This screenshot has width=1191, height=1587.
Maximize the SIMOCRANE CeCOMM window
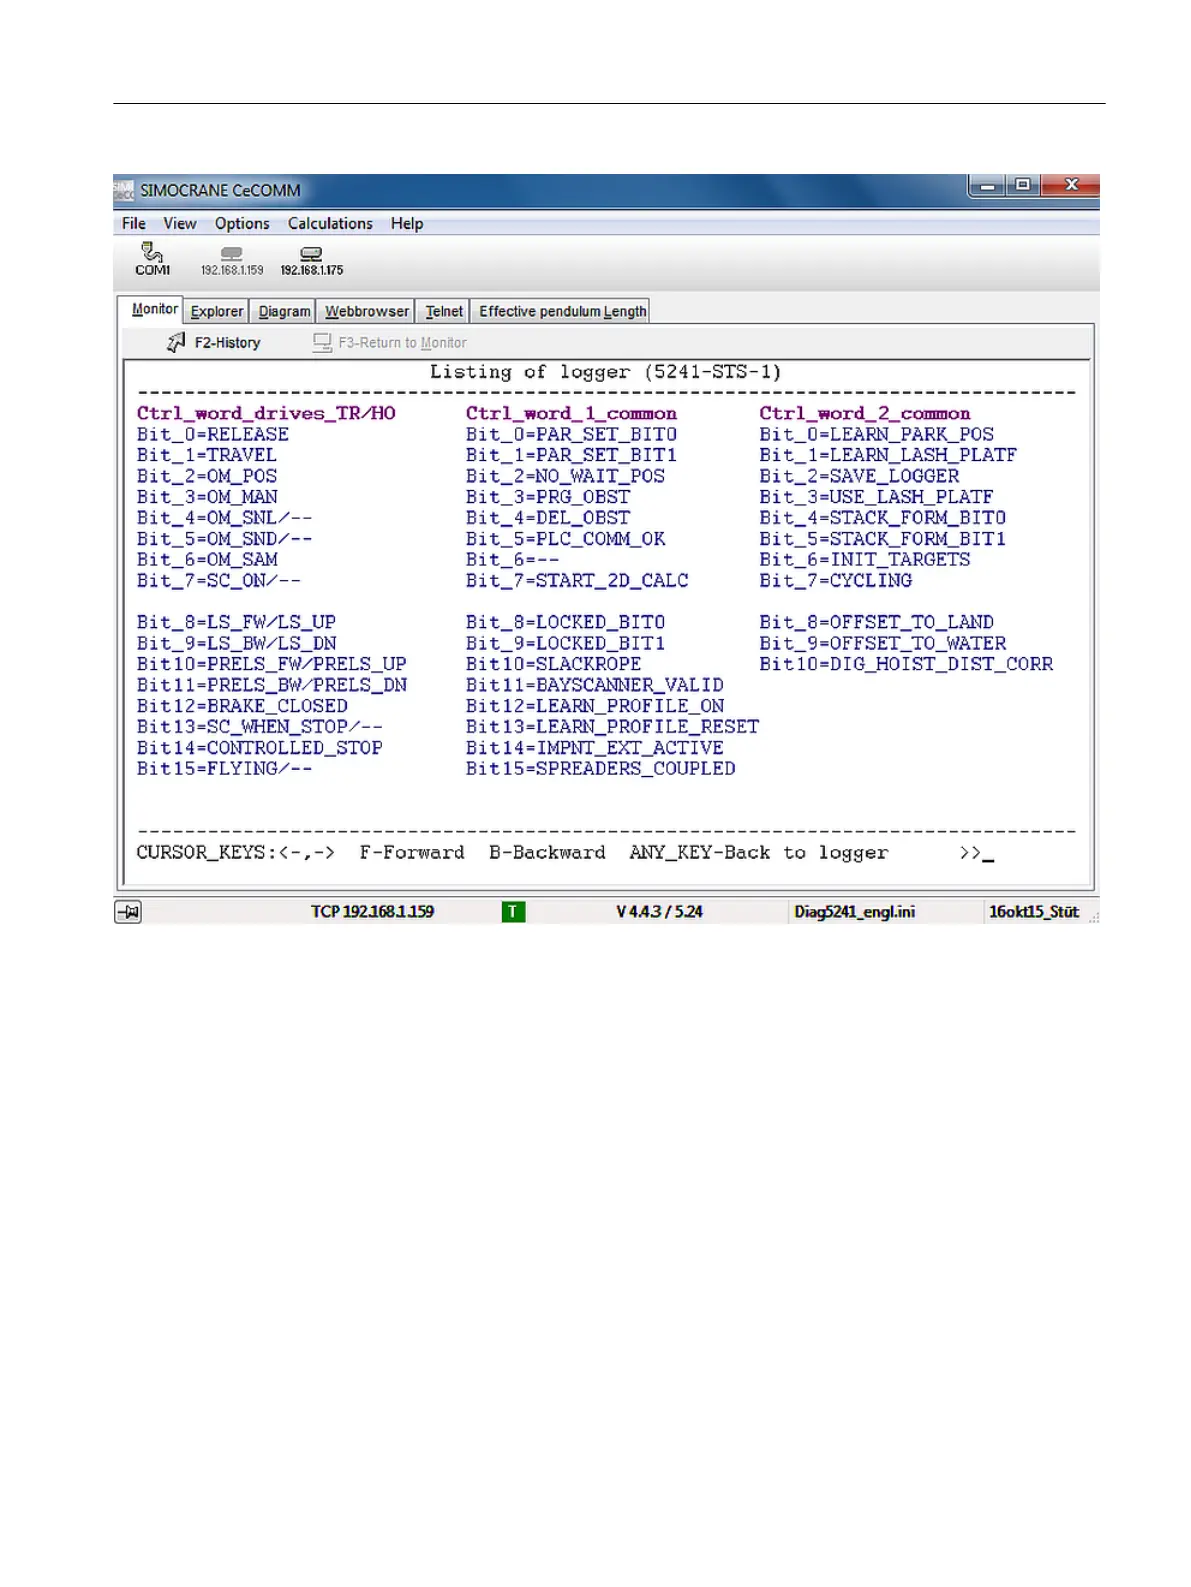pyautogui.click(x=1023, y=186)
